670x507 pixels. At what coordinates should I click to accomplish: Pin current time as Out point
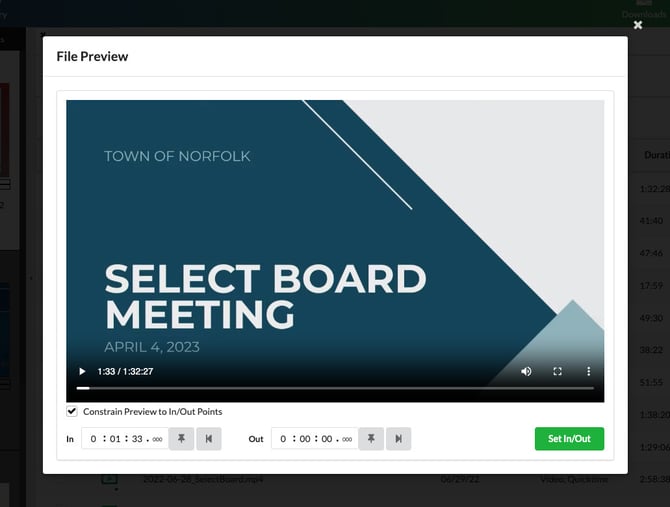point(371,439)
